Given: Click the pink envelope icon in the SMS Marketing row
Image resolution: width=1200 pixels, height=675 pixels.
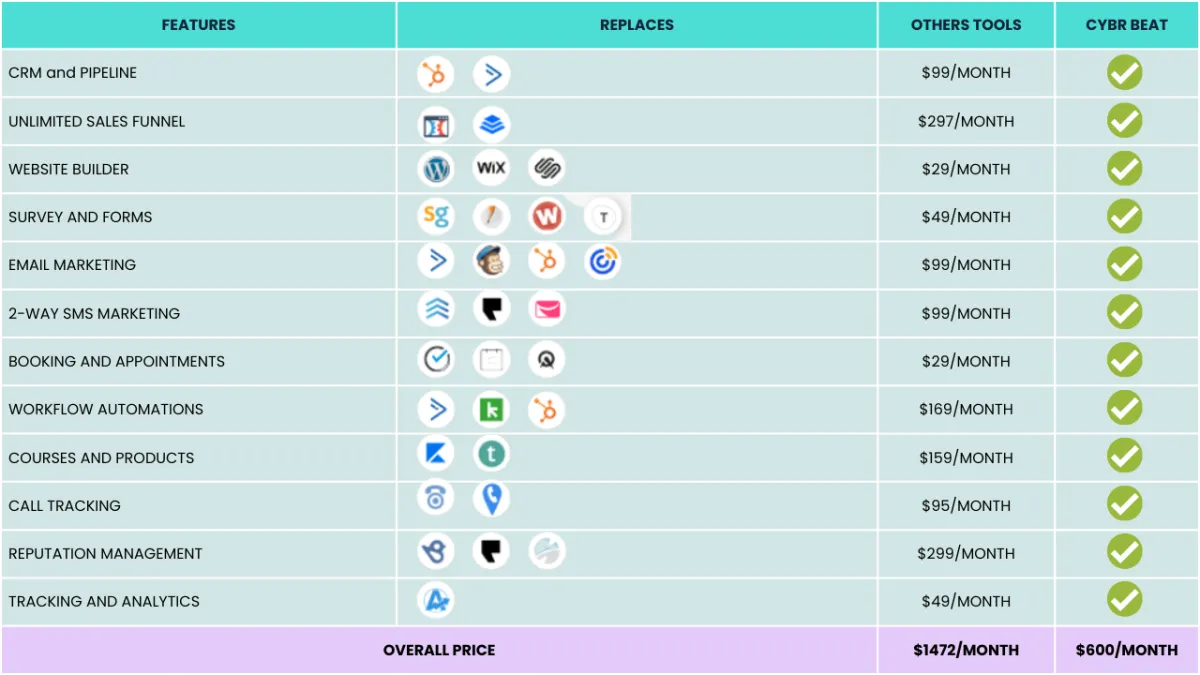Looking at the screenshot, I should pos(546,310).
